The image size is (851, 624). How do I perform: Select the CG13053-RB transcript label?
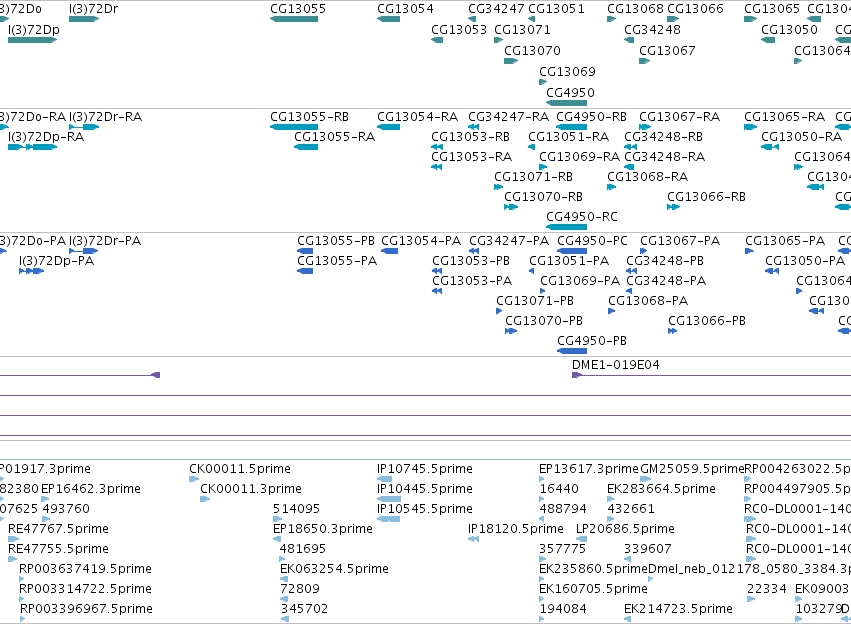coord(471,137)
